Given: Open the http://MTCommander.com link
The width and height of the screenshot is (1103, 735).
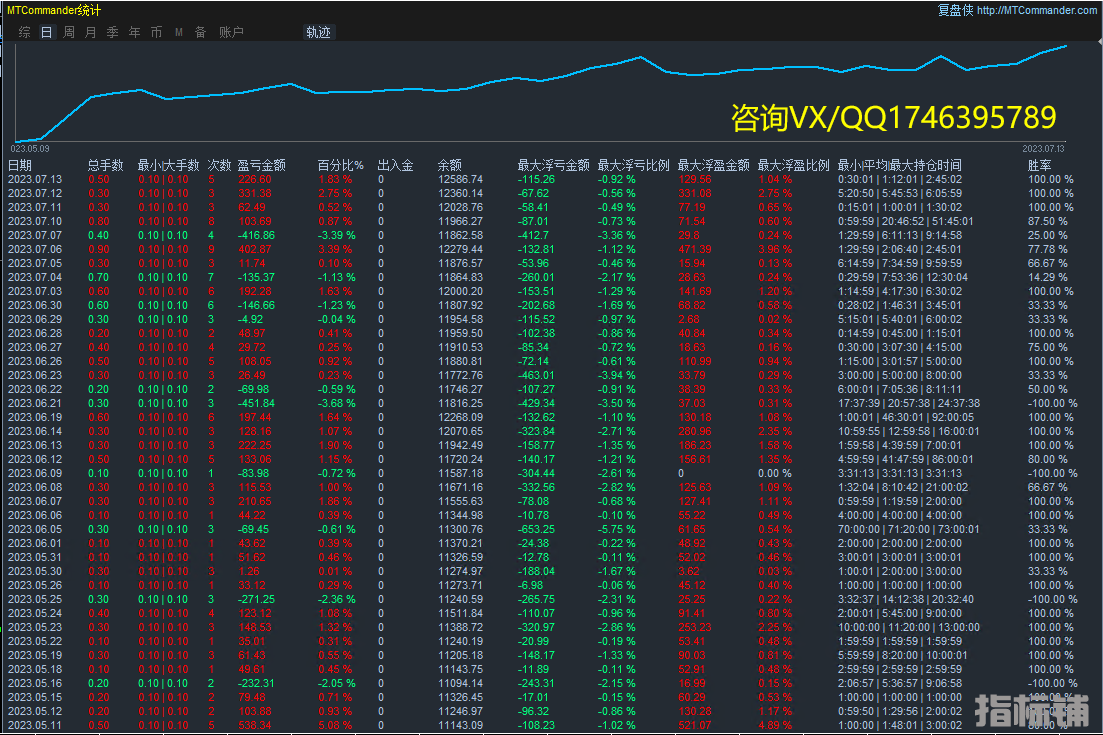Looking at the screenshot, I should pyautogui.click(x=1036, y=10).
